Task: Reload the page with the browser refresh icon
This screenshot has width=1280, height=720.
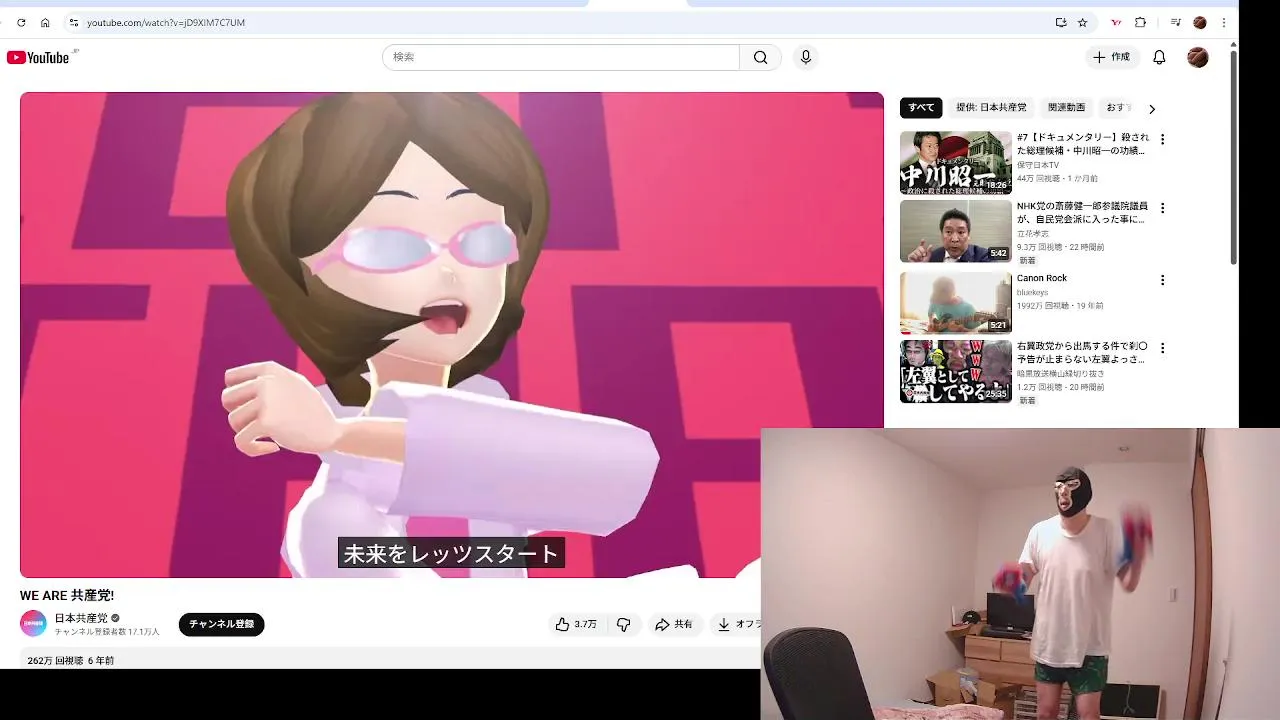Action: click(x=21, y=22)
